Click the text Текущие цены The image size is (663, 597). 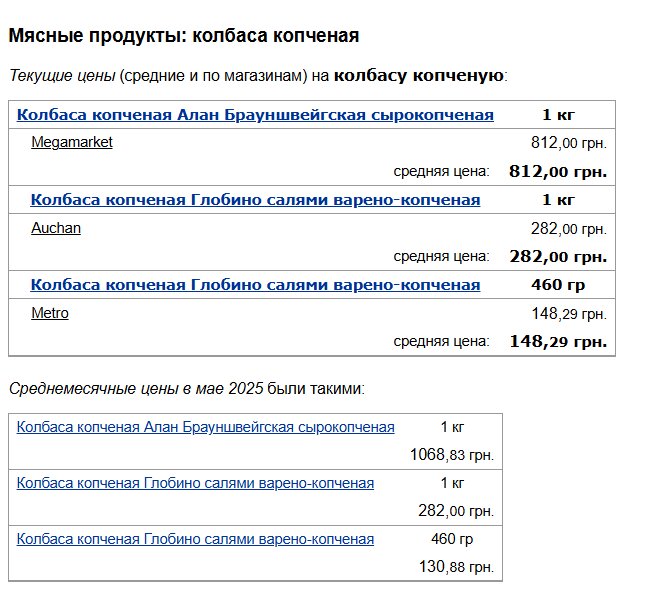click(x=62, y=76)
